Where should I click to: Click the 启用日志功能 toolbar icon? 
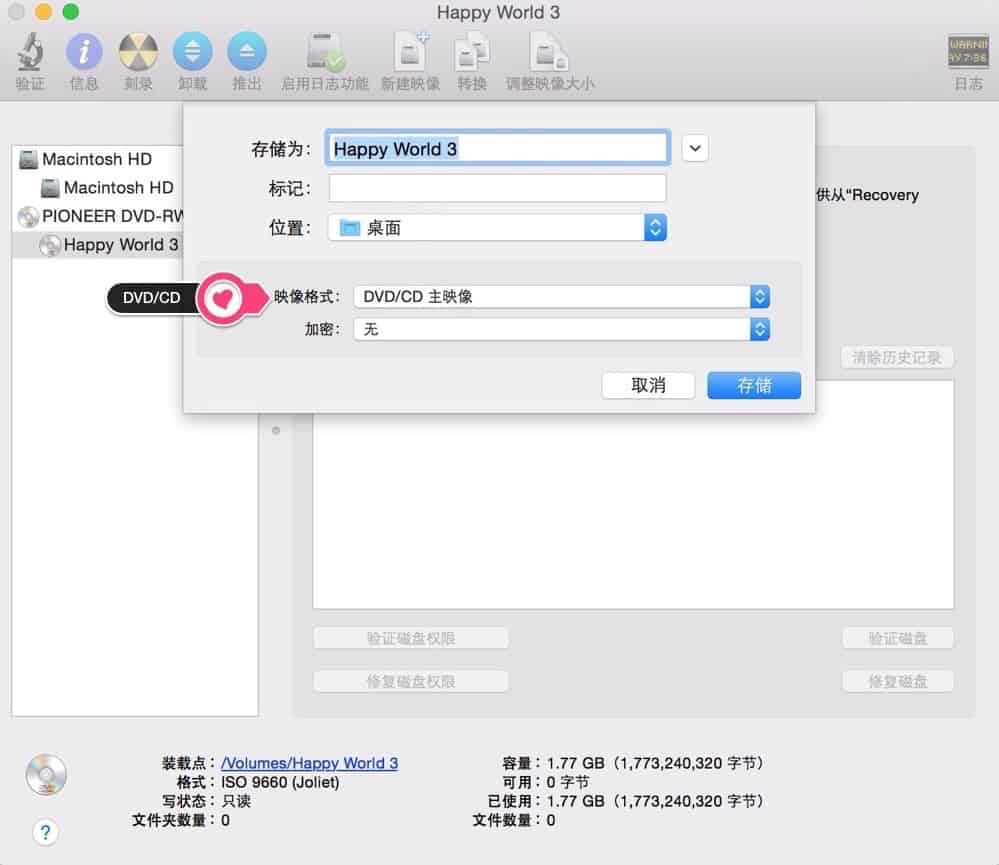325,52
